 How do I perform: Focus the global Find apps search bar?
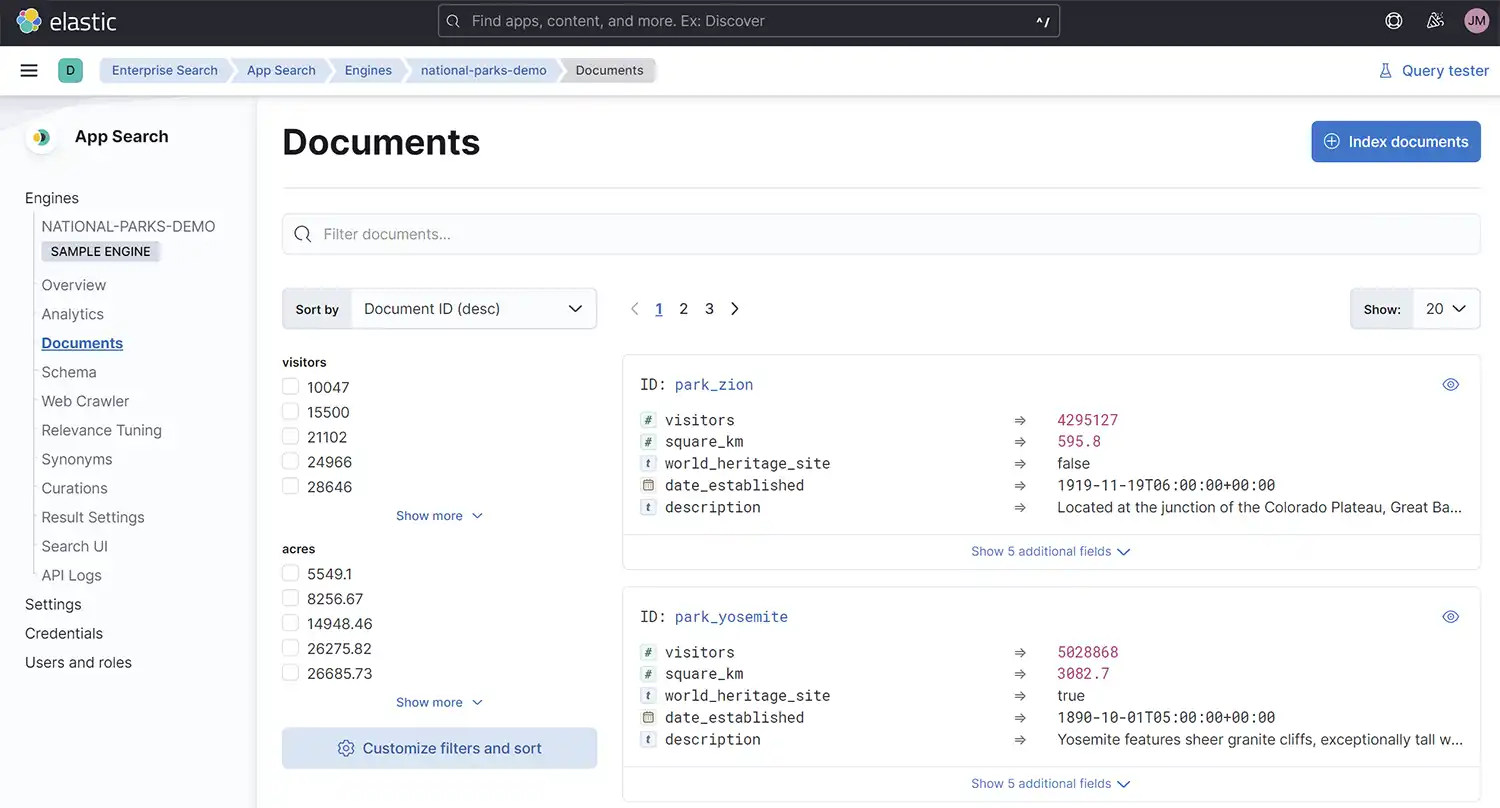click(749, 21)
